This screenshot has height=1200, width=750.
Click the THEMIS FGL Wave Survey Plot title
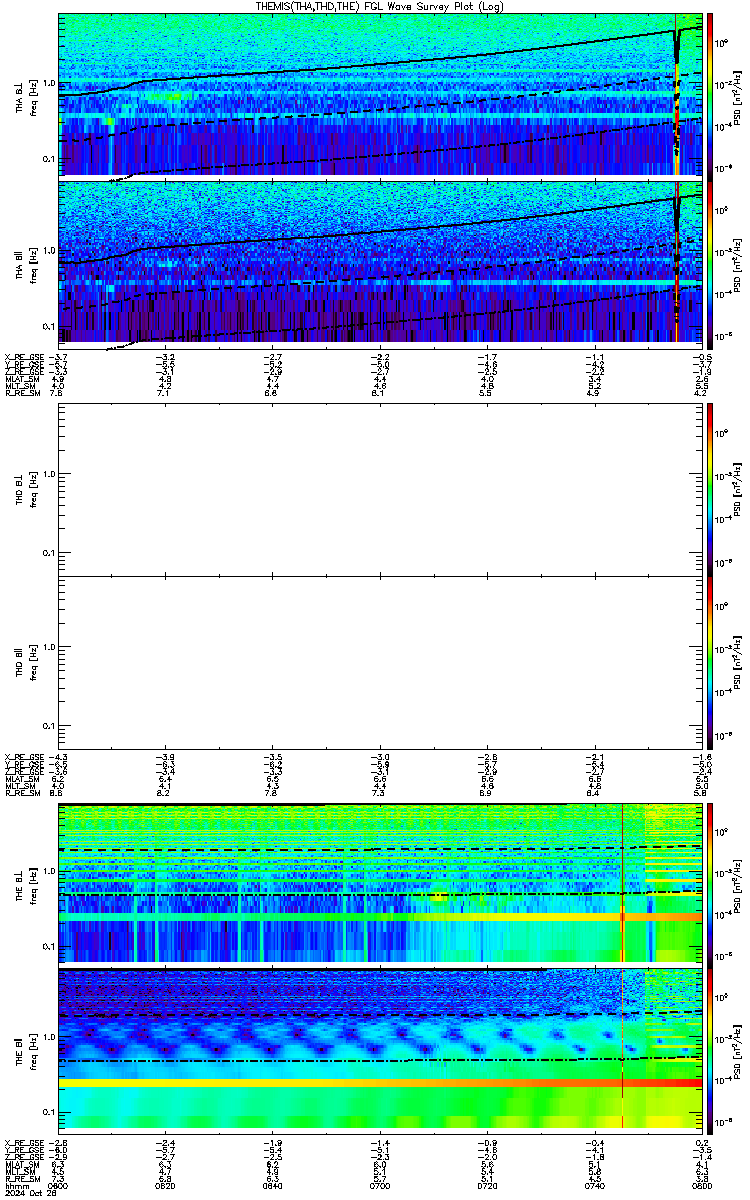click(x=379, y=6)
